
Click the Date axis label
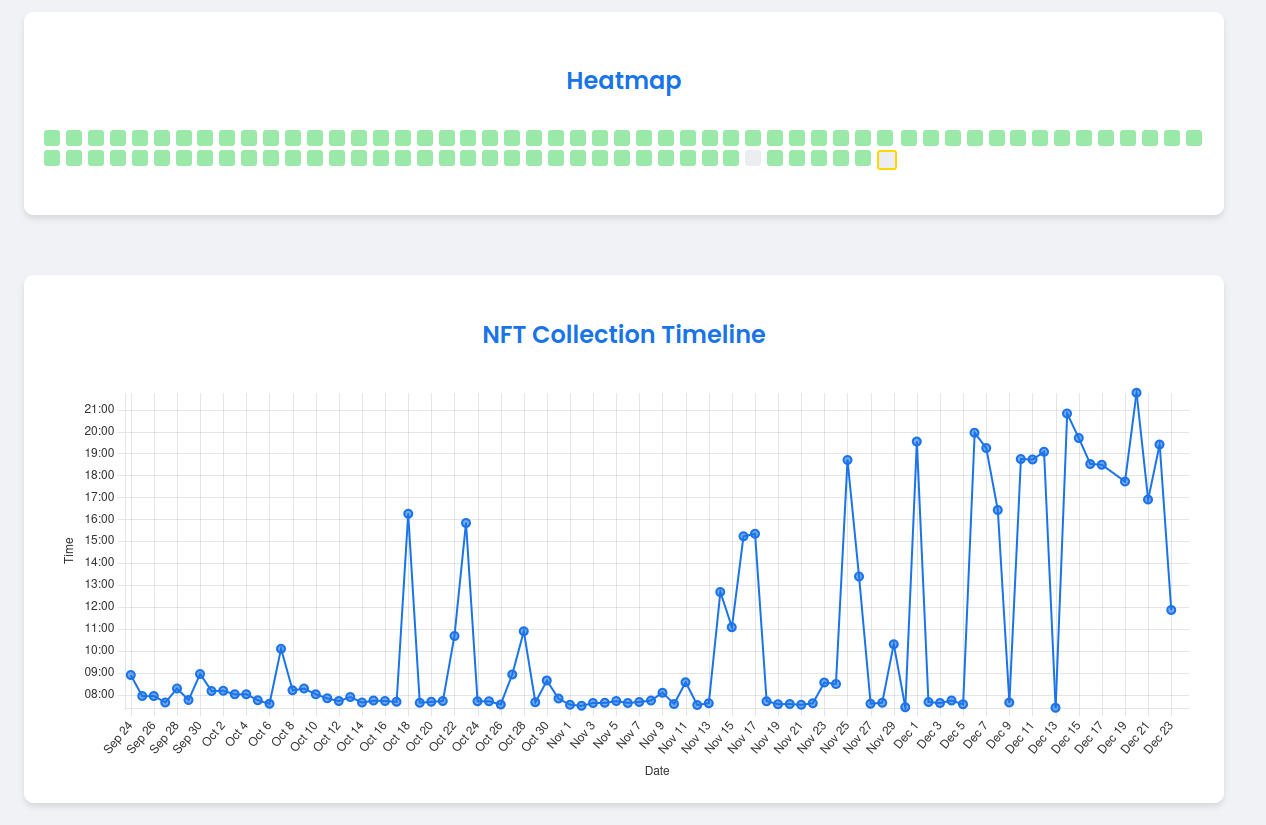click(657, 771)
